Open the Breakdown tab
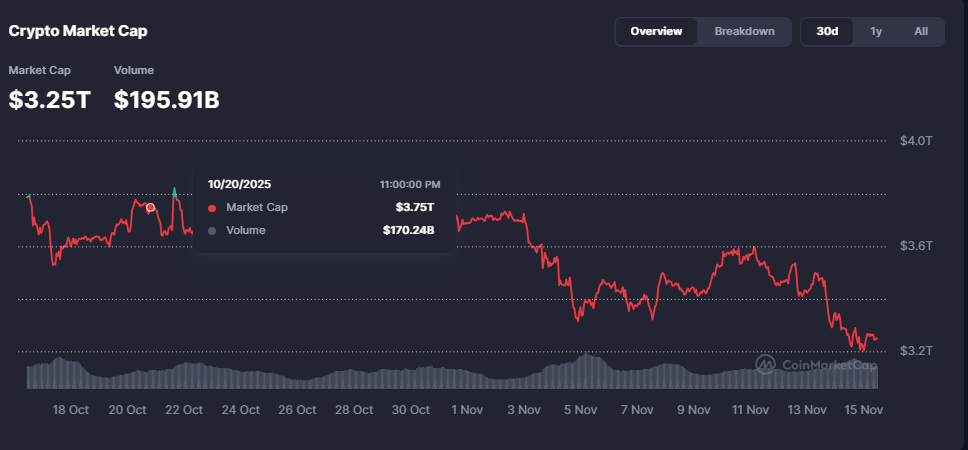The image size is (968, 450). [x=744, y=31]
